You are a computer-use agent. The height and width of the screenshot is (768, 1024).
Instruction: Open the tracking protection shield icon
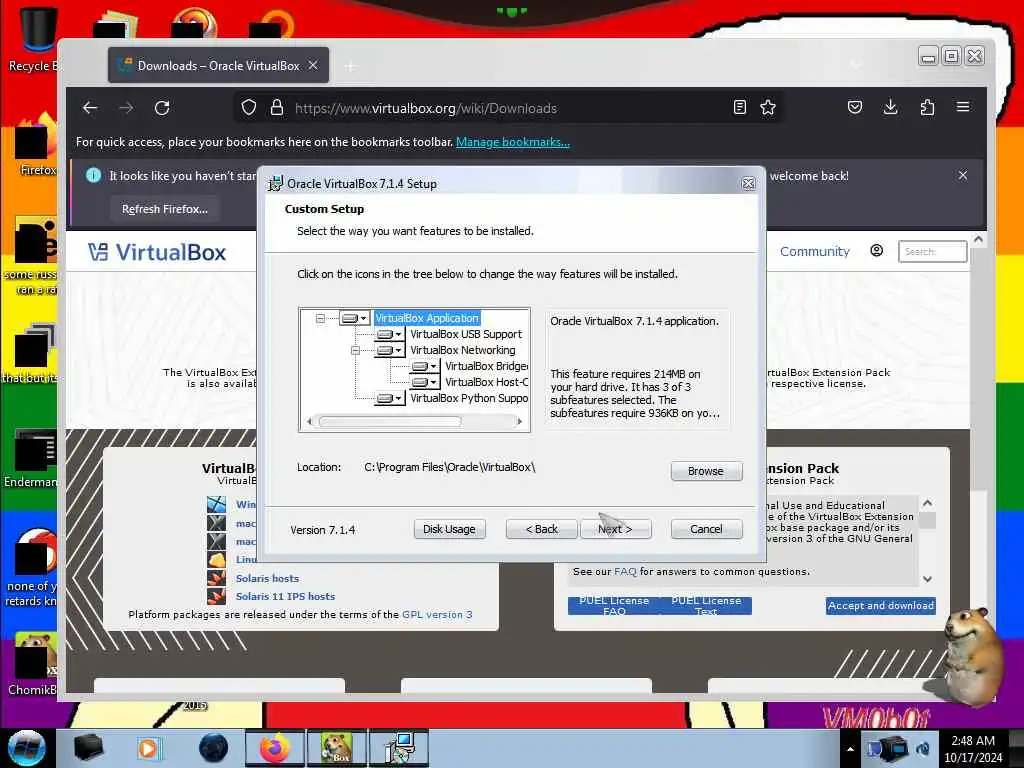[x=249, y=108]
